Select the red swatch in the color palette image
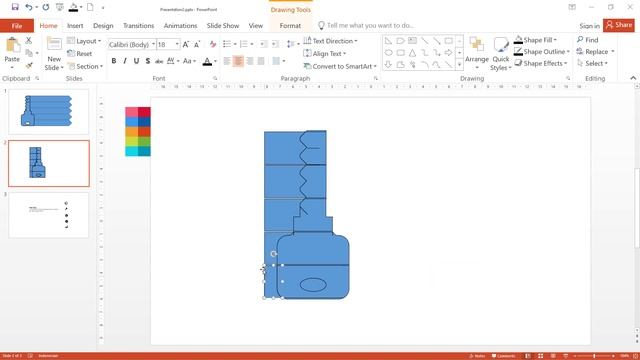 point(144,112)
